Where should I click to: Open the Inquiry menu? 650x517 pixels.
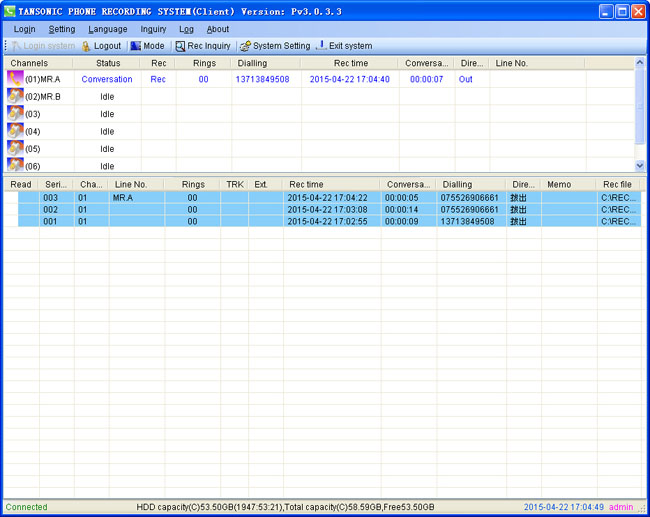153,30
